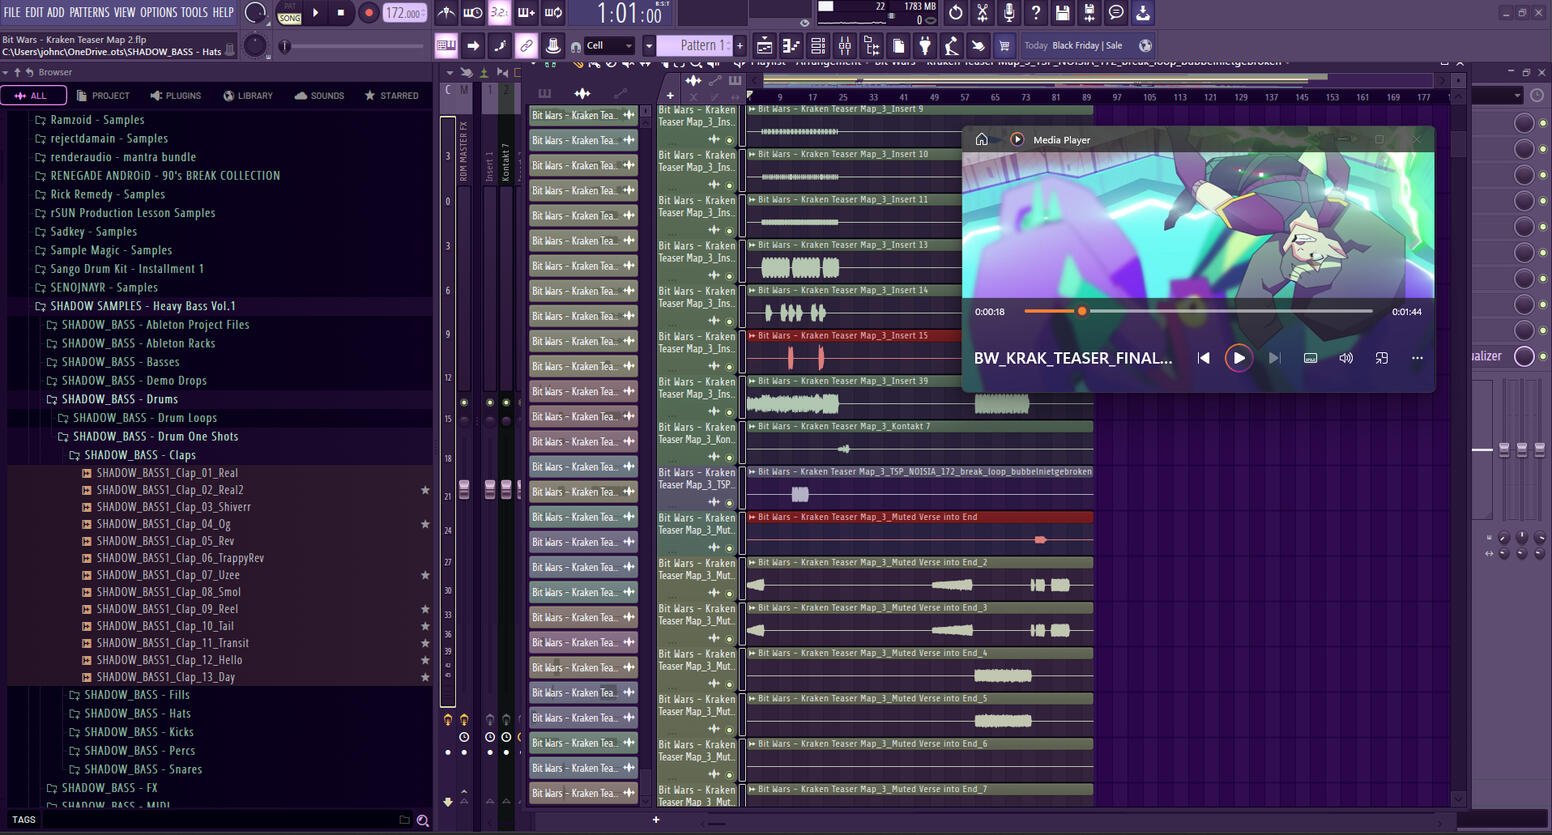Viewport: 1552px width, 835px height.
Task: Open the shopping cart content library icon
Action: (1004, 46)
